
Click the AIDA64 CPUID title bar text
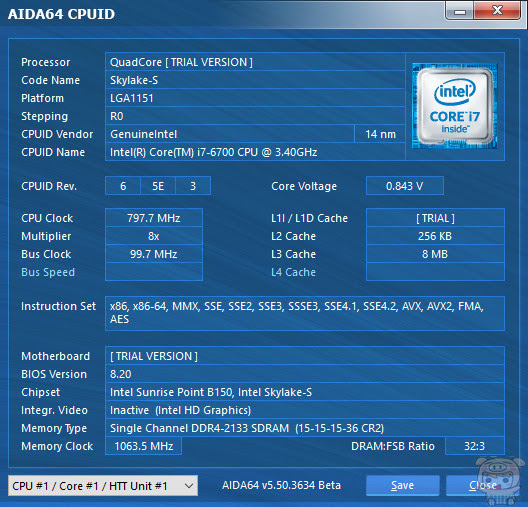coord(61,14)
